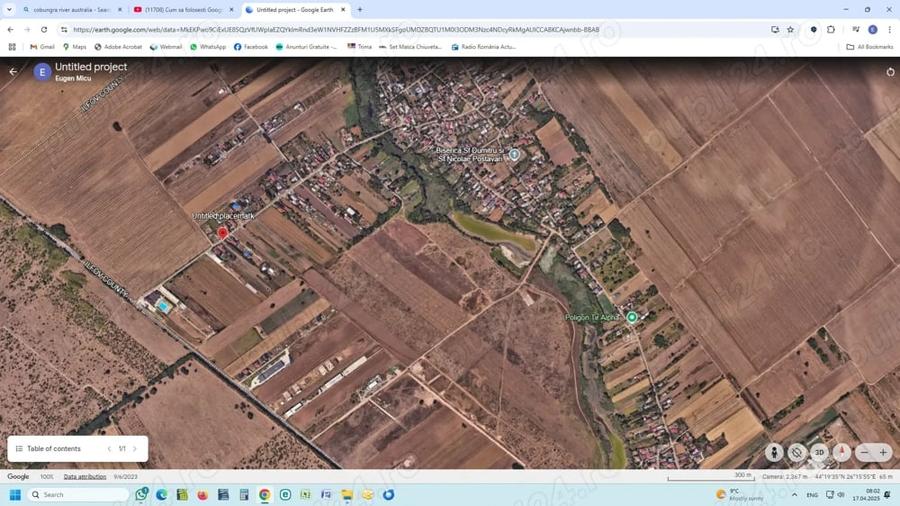Zoom out with the minus button
This screenshot has height=506, width=900.
click(864, 453)
